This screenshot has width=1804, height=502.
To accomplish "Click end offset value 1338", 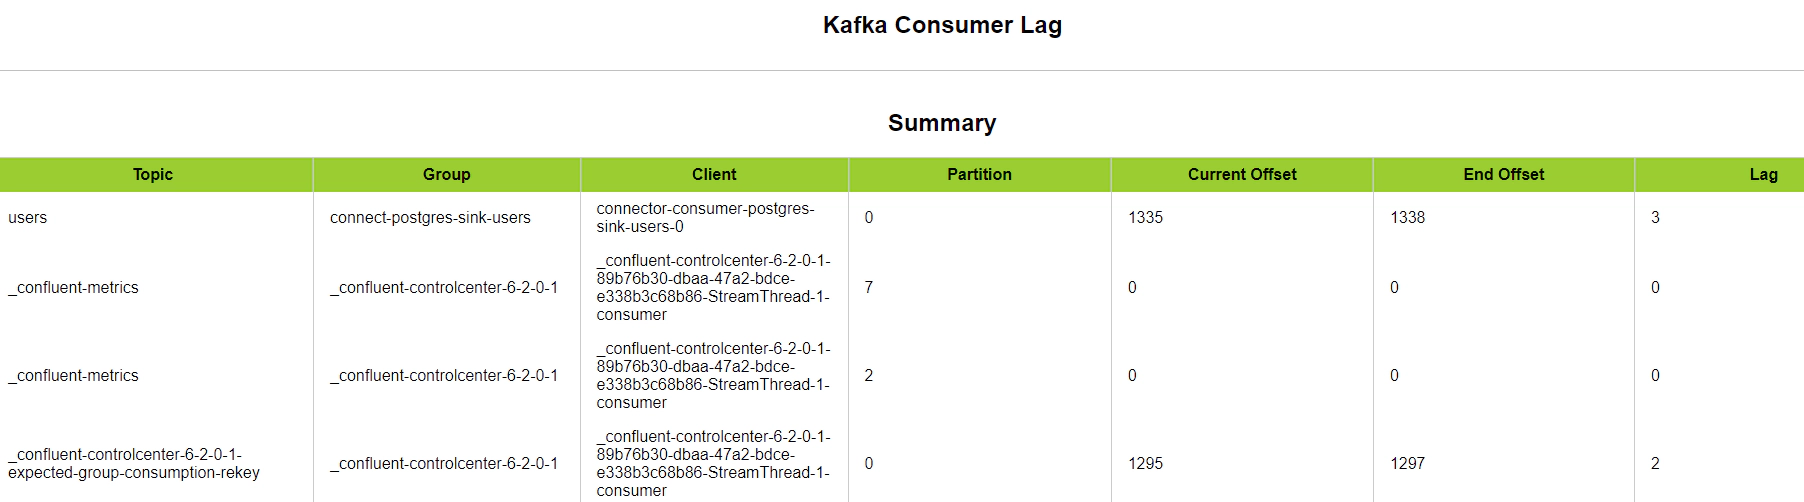I will coord(1407,217).
